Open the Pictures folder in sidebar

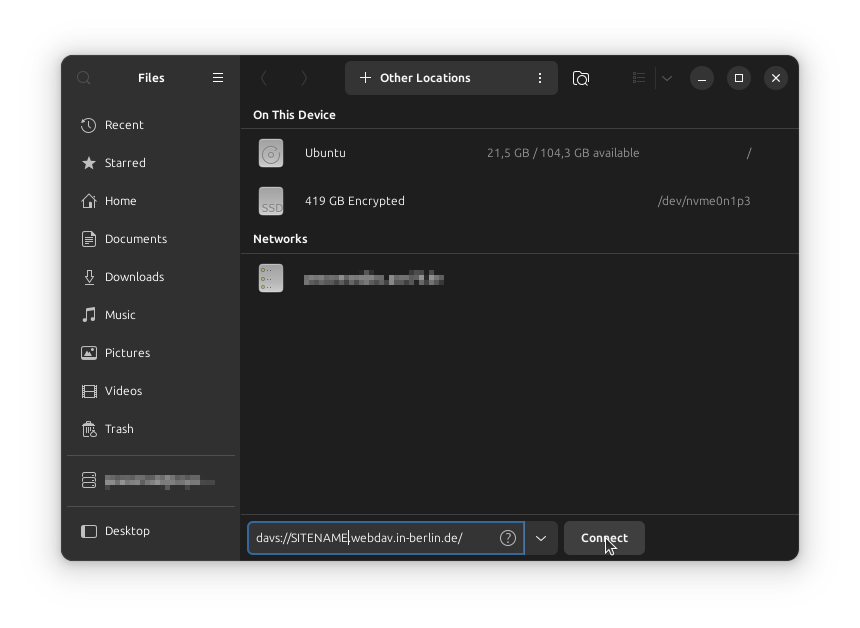pos(127,353)
